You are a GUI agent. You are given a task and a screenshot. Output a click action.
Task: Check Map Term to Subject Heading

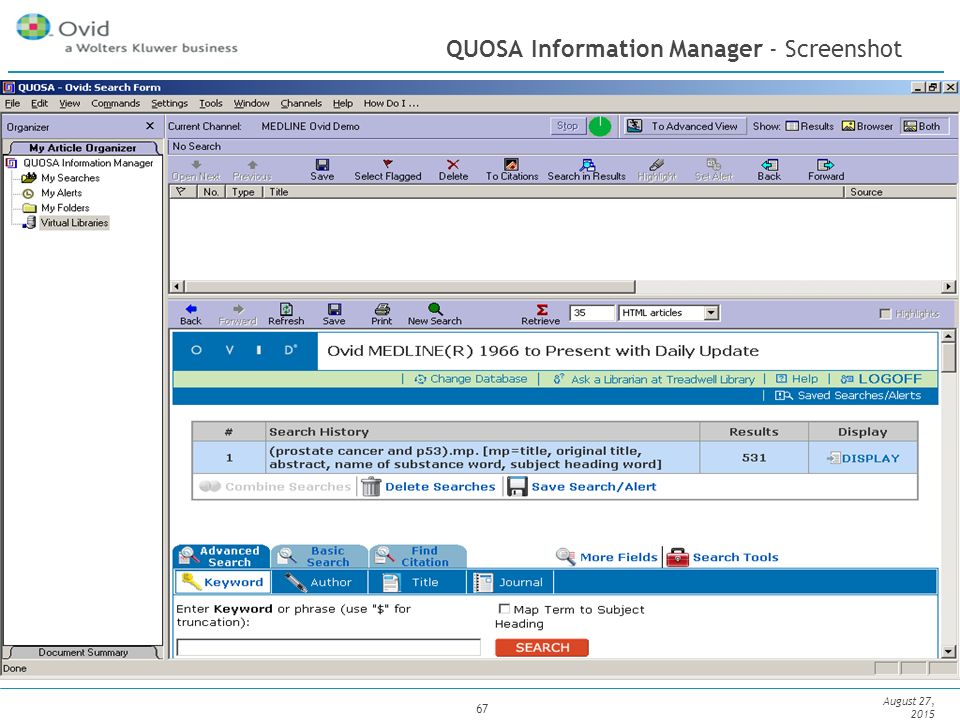[504, 609]
